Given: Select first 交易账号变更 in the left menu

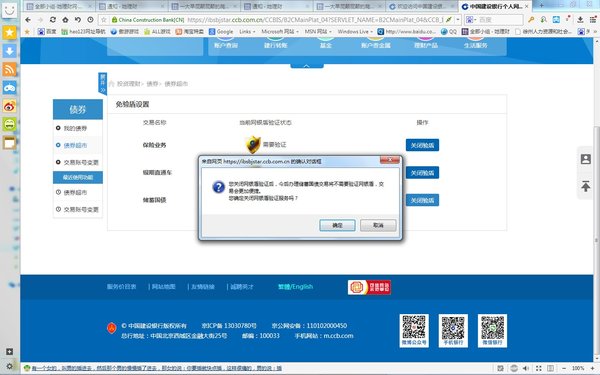Looking at the screenshot, I should coord(81,163).
